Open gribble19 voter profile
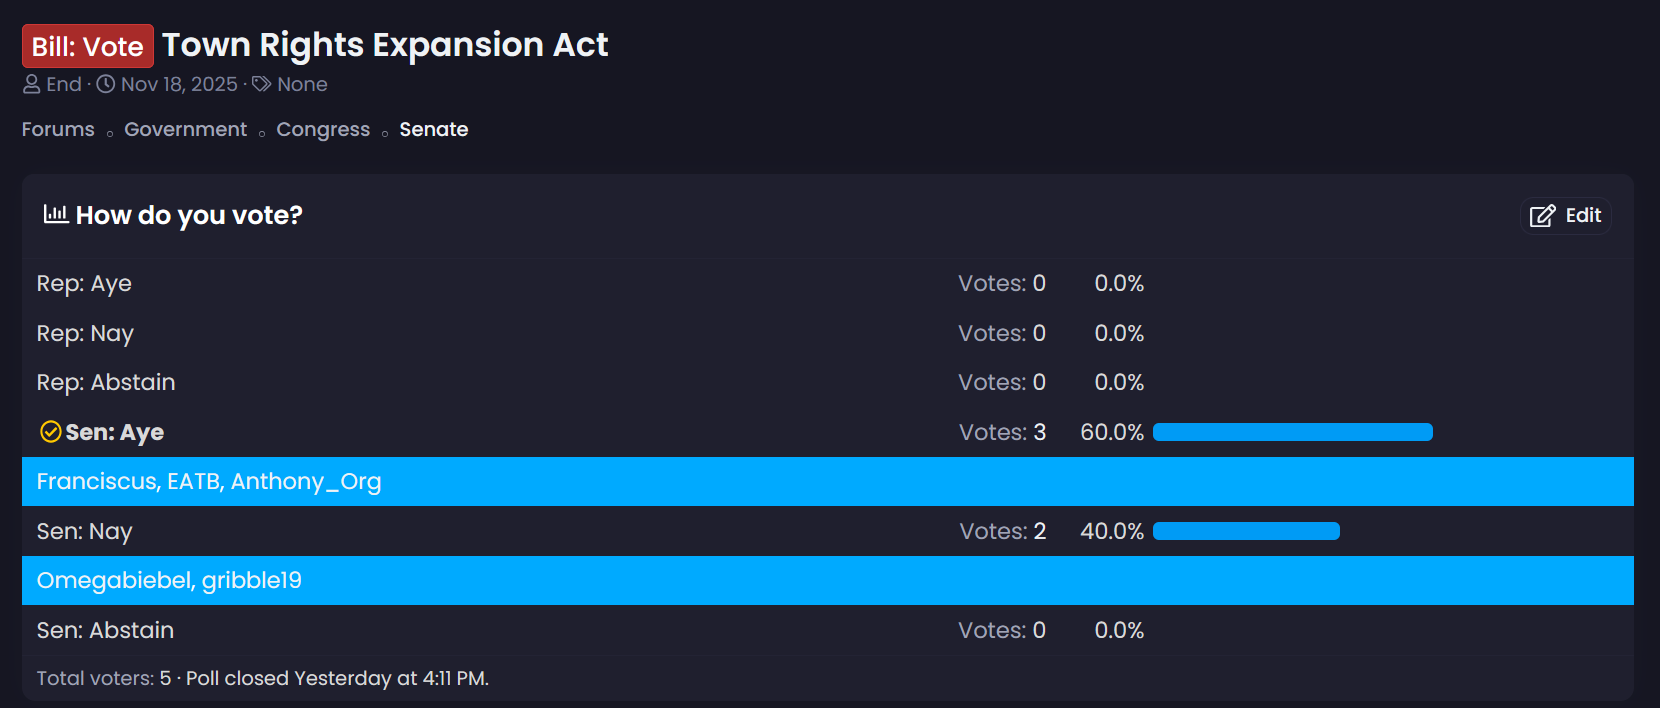This screenshot has height=708, width=1660. (x=251, y=580)
